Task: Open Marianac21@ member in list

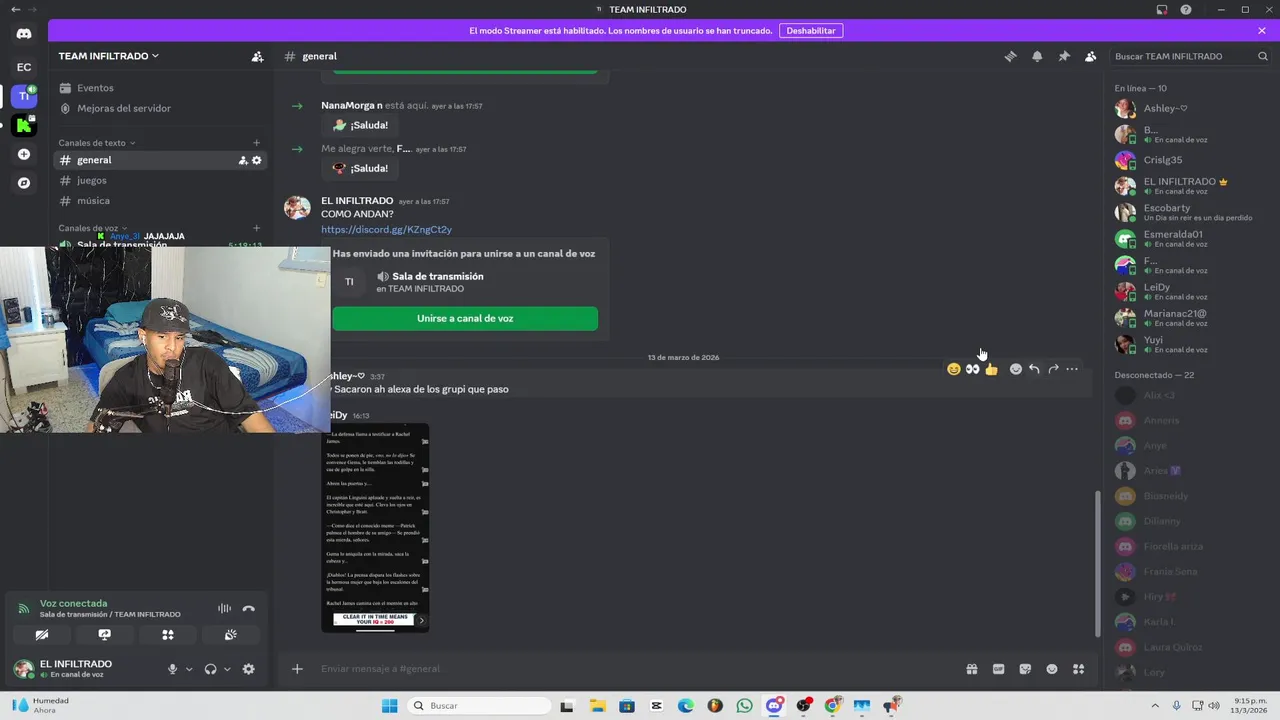Action: pos(1190,318)
